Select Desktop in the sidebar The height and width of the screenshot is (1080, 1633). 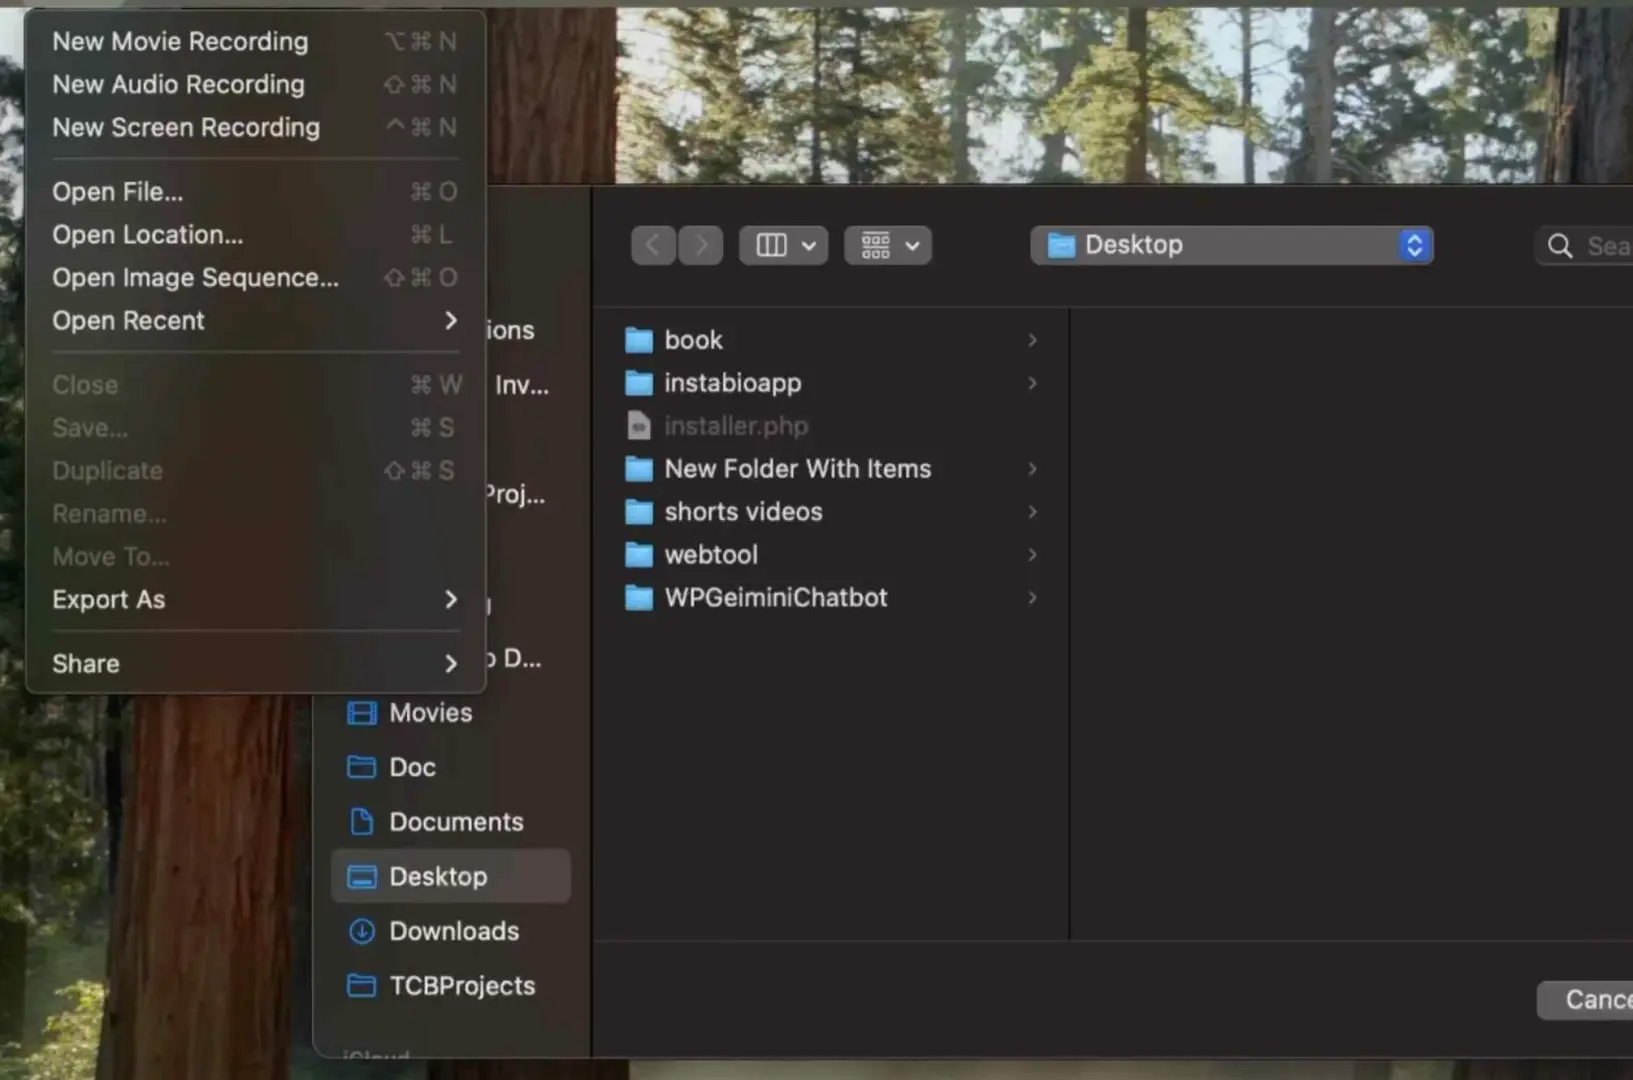(451, 877)
